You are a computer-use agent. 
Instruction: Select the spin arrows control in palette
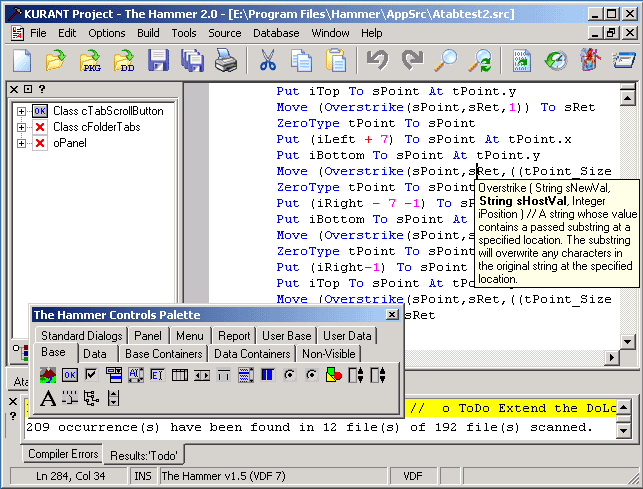click(202, 375)
